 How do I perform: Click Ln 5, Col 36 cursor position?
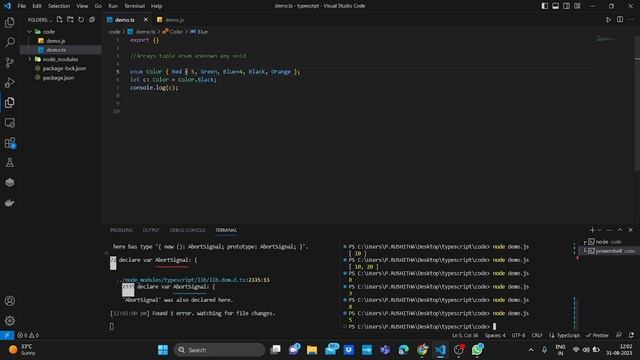coord(465,335)
